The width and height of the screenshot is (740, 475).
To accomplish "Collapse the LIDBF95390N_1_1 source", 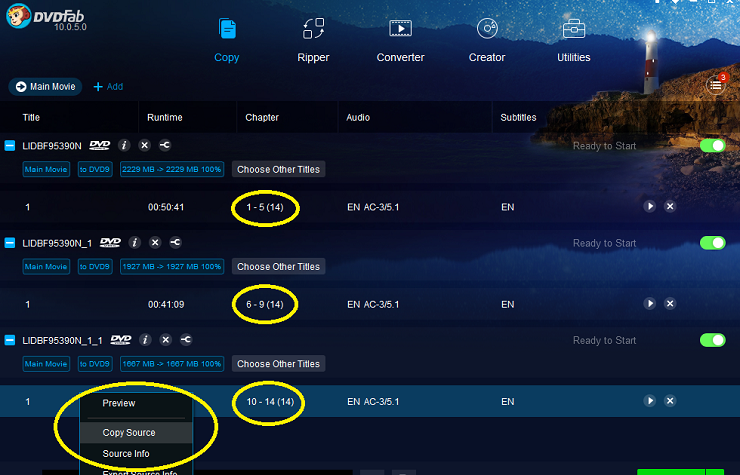I will [x=10, y=340].
